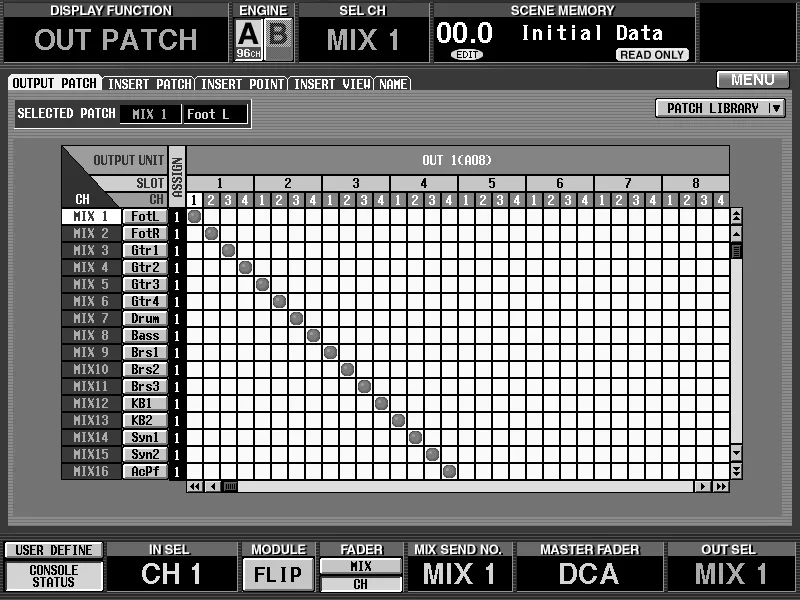This screenshot has height=600, width=800.
Task: Set fader mode to CH
Action: tap(361, 584)
